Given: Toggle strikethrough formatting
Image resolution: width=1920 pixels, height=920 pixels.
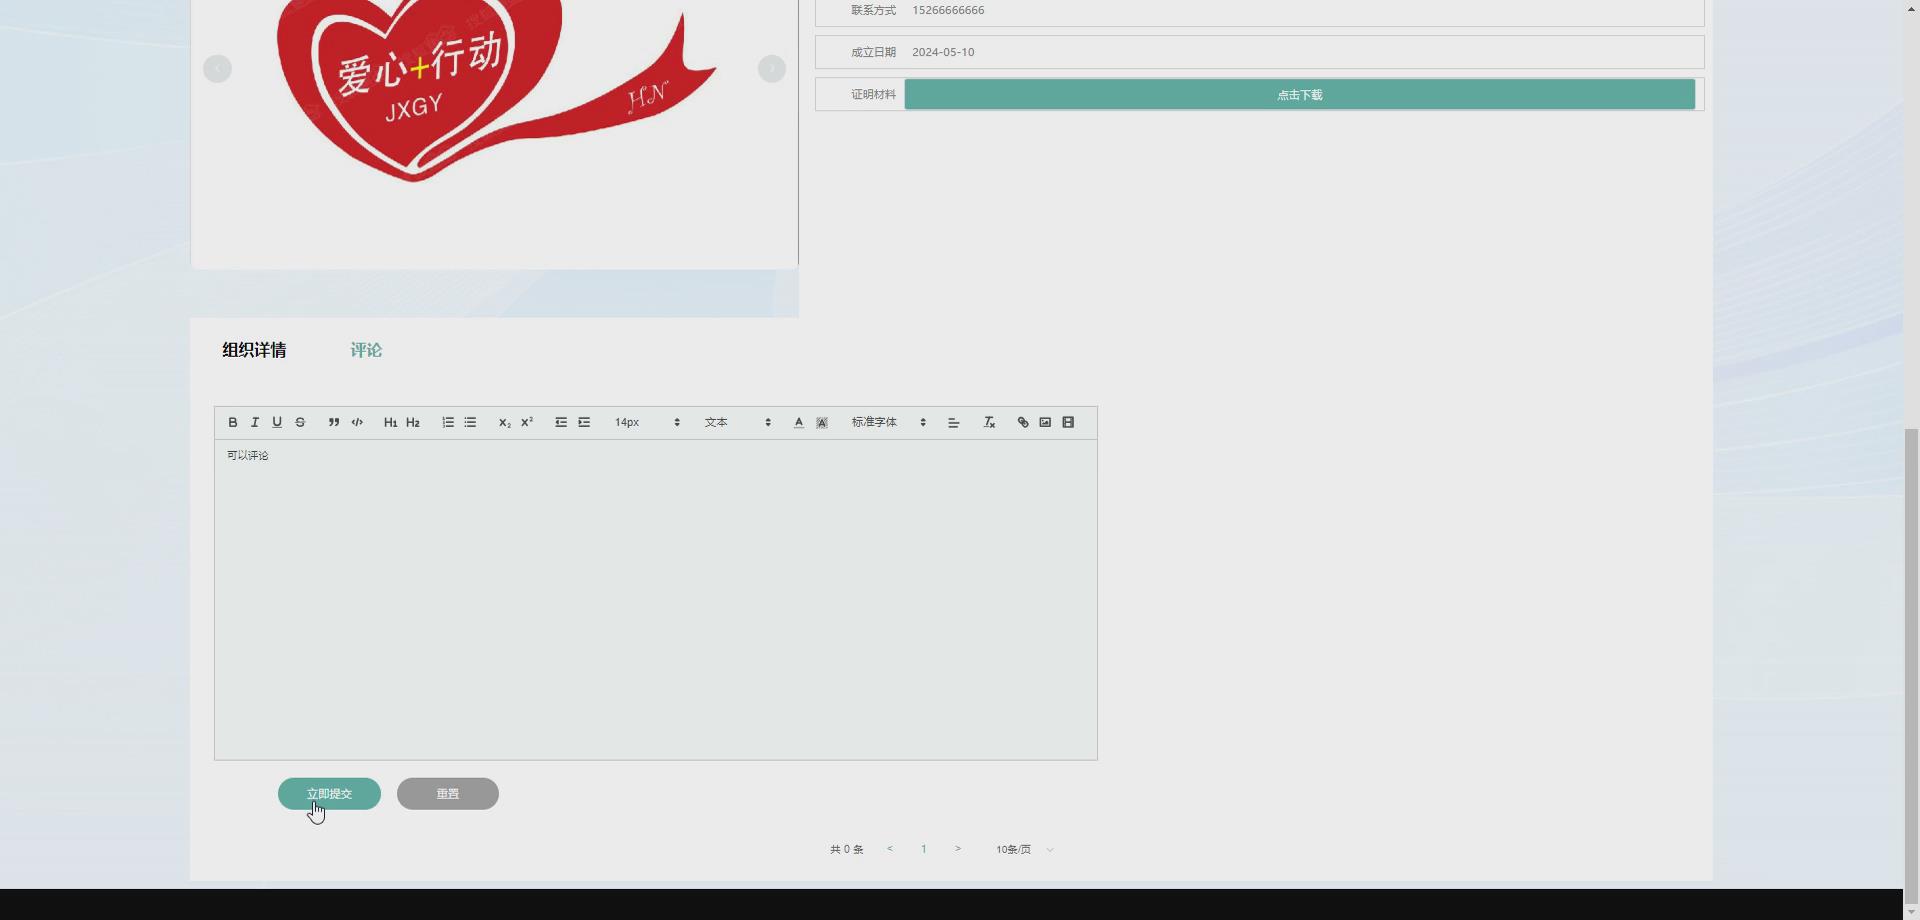Looking at the screenshot, I should [300, 422].
